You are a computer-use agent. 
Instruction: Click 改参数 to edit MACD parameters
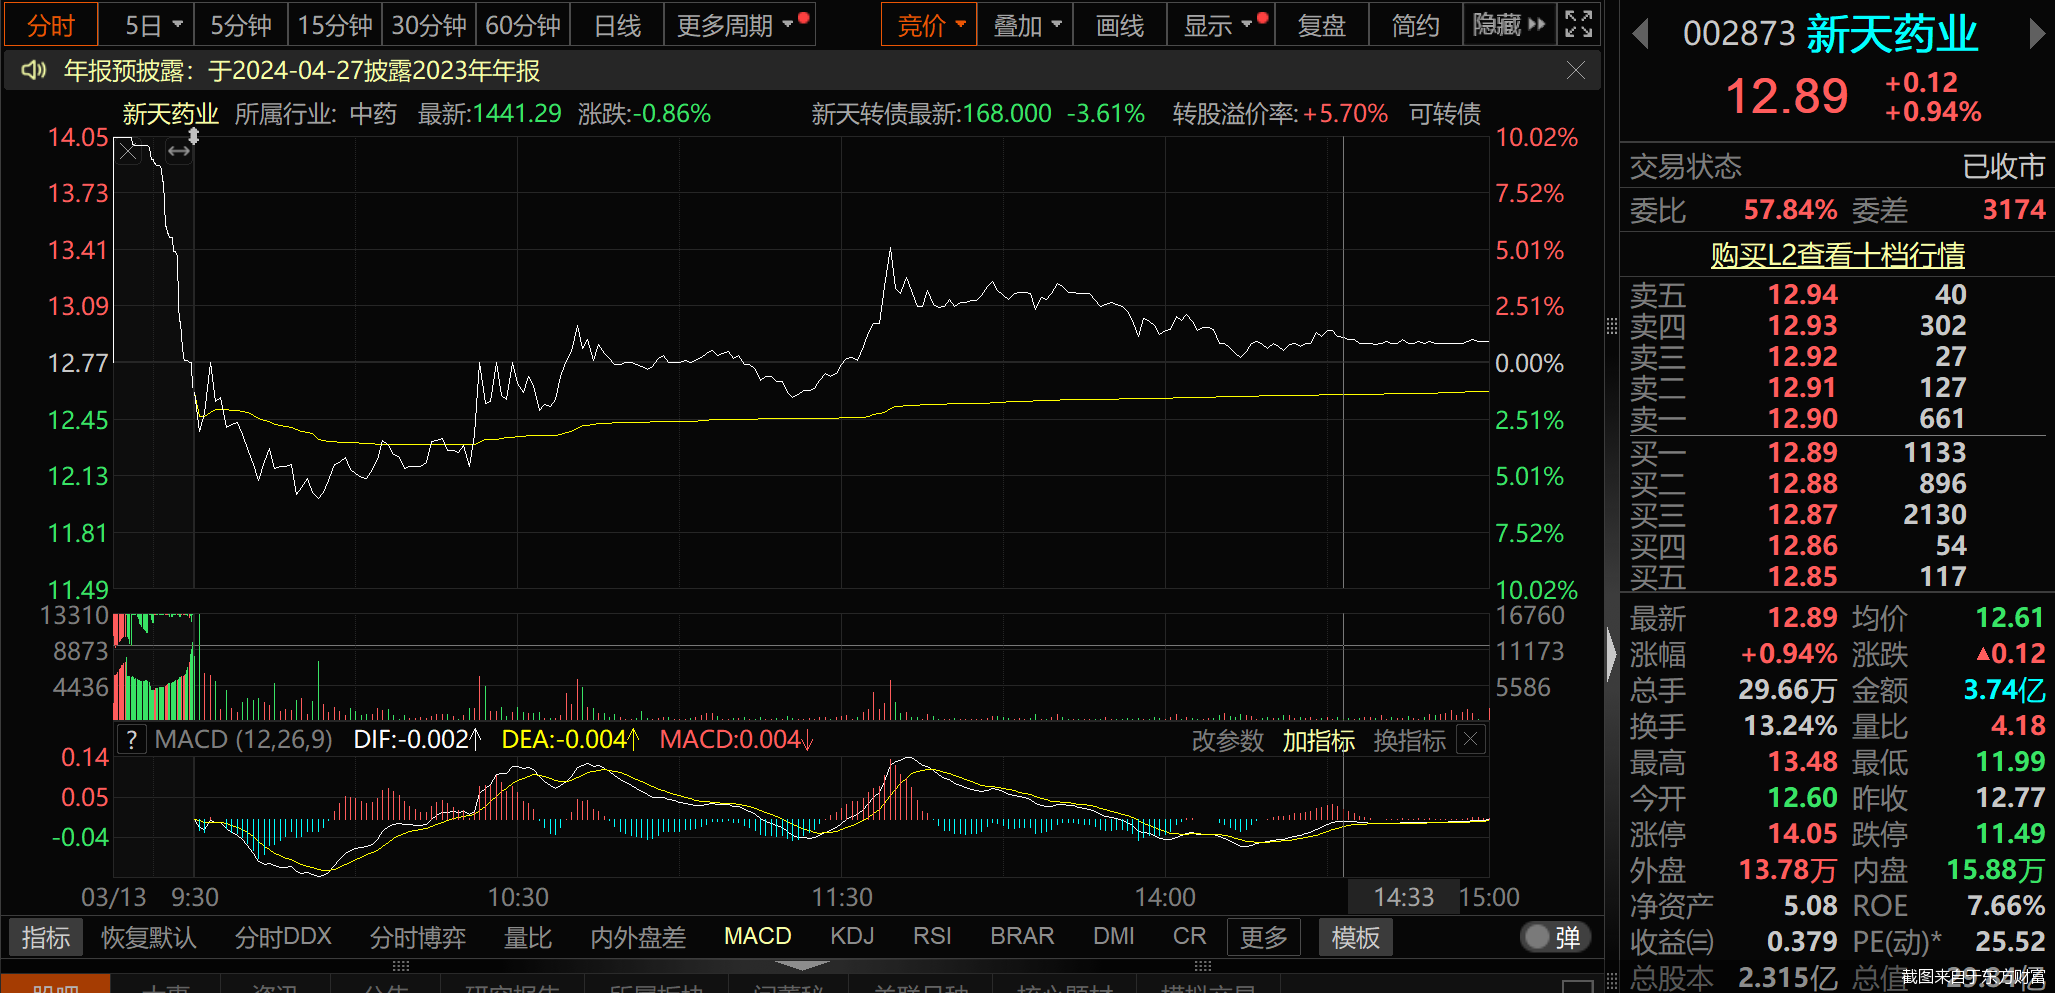pyautogui.click(x=1228, y=741)
